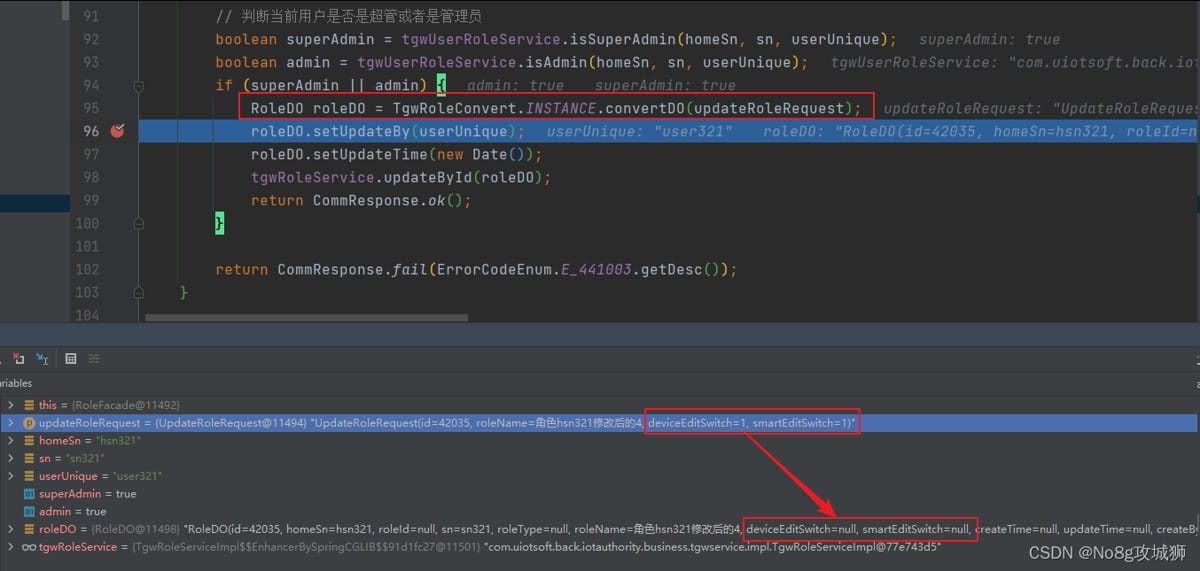The width and height of the screenshot is (1200, 571).
Task: Click the run to cursor icon
Action: click(42, 358)
